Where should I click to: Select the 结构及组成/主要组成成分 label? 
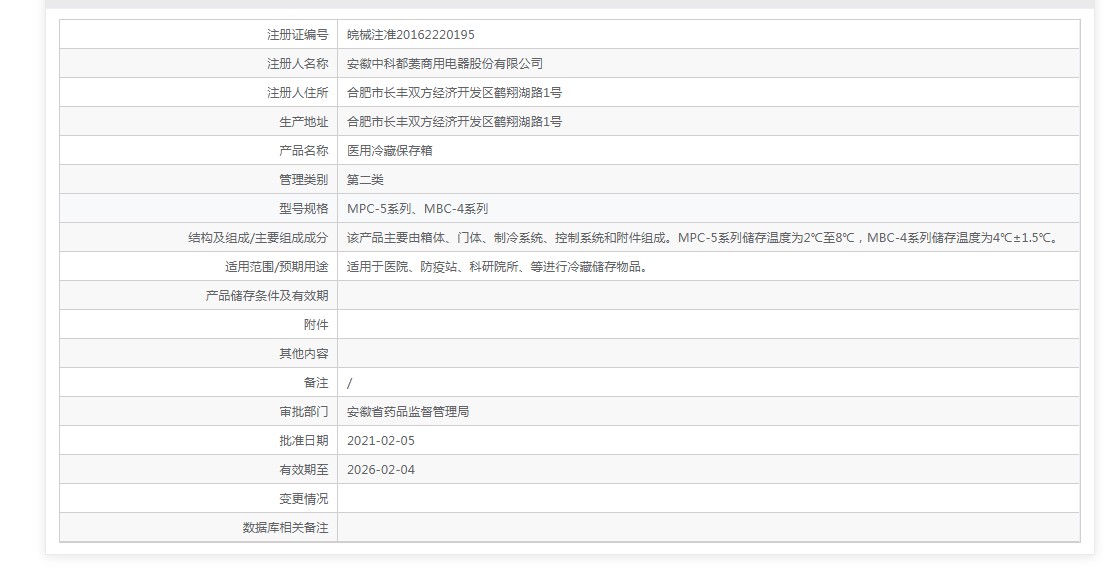[x=258, y=238]
